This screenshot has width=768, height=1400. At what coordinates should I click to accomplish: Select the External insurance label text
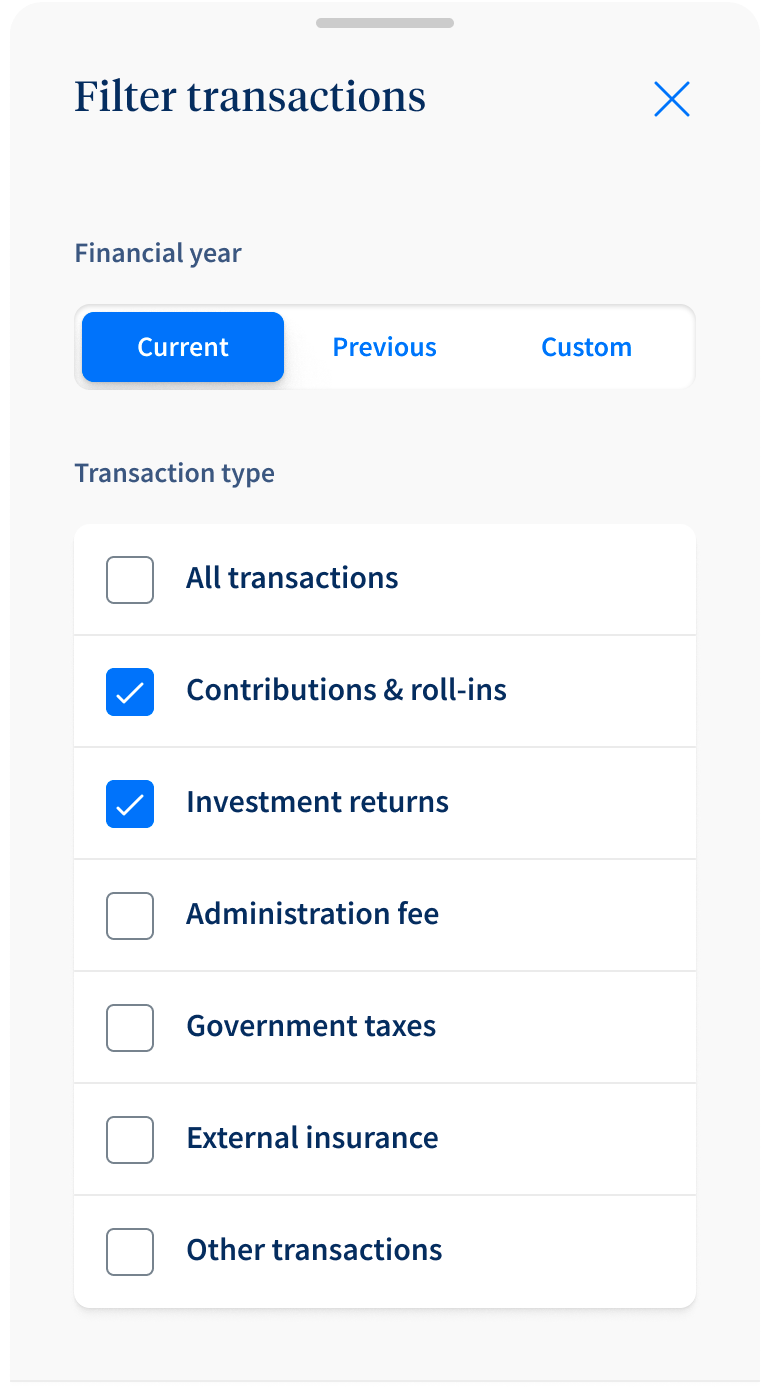coord(312,1138)
